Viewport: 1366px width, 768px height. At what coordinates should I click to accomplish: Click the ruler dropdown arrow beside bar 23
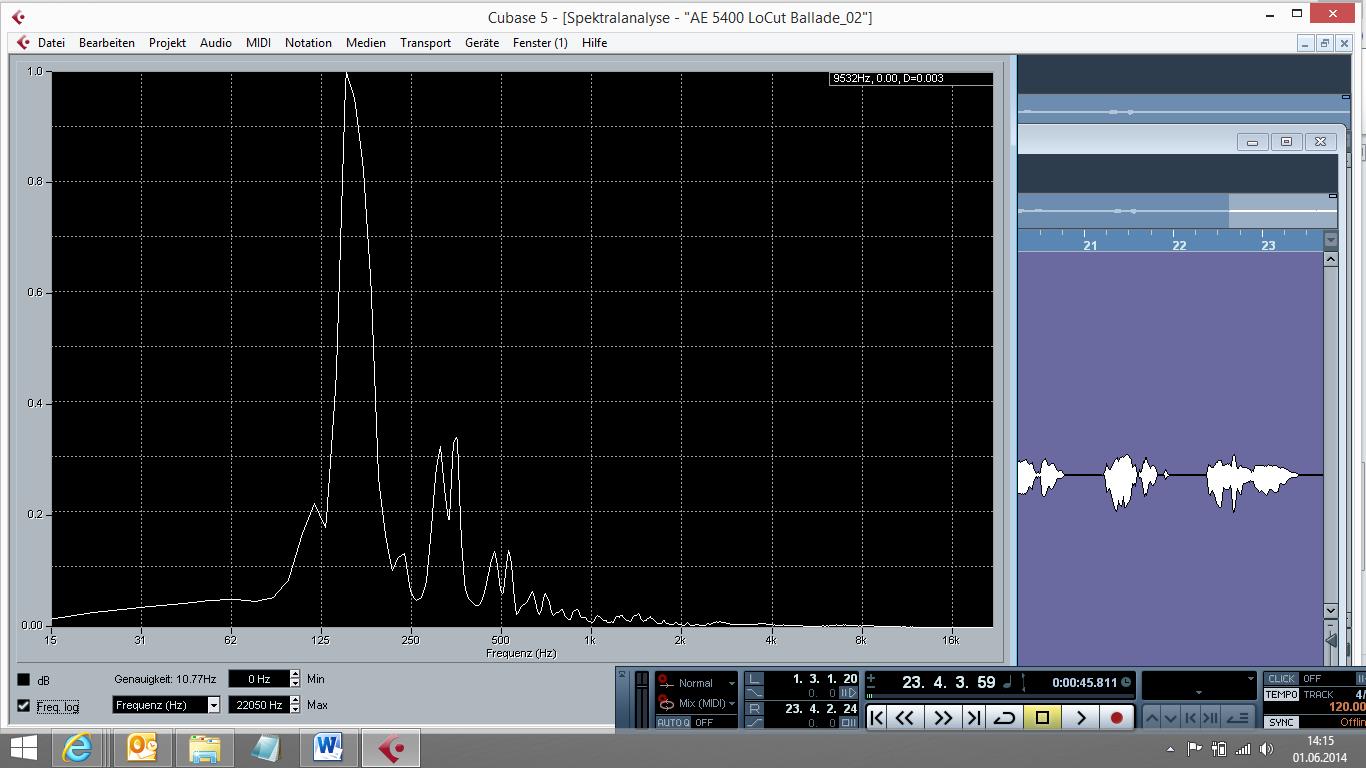point(1331,240)
